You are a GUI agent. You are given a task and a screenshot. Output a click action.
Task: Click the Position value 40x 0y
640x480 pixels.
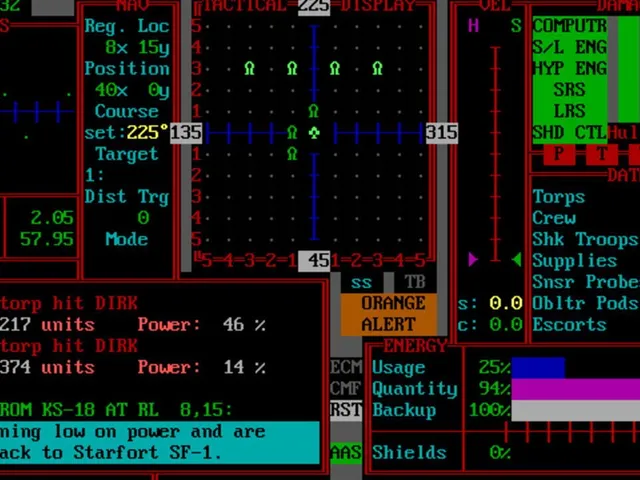coord(132,90)
